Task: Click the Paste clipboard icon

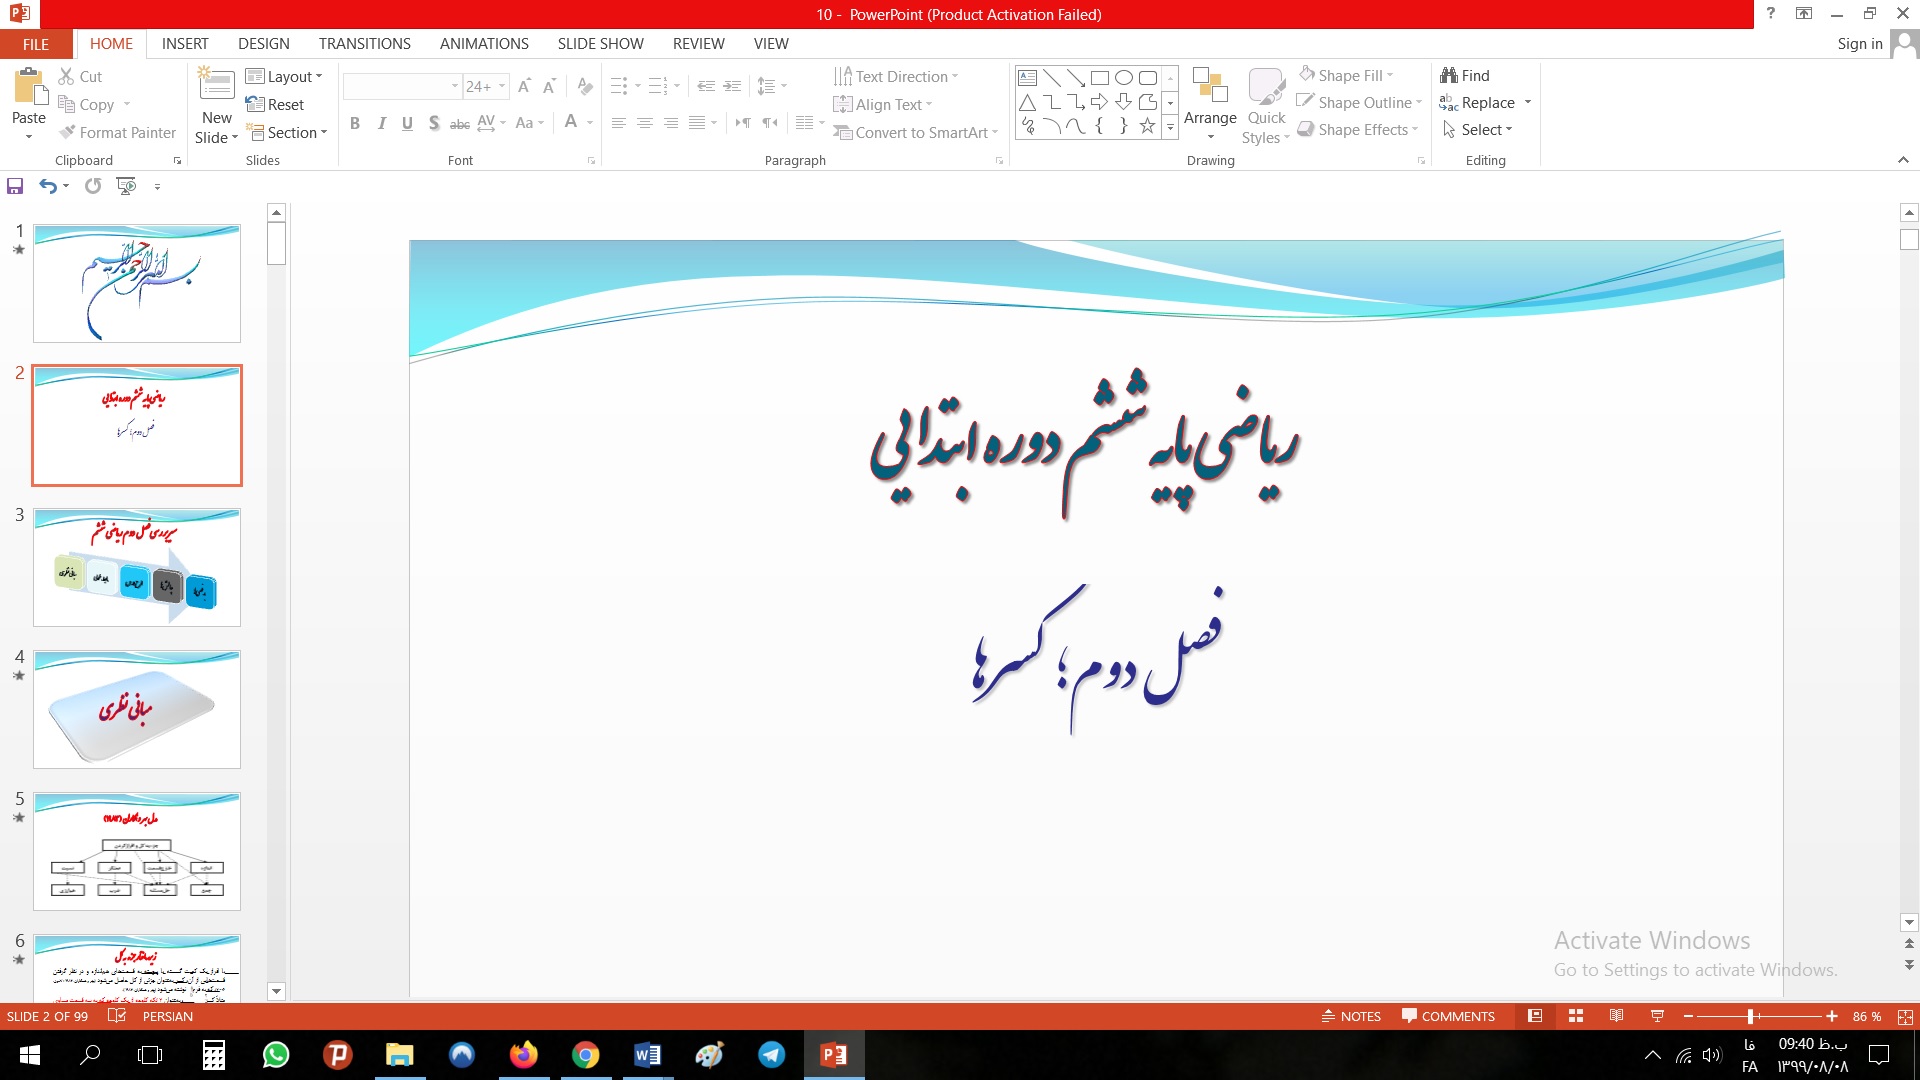Action: tap(29, 88)
